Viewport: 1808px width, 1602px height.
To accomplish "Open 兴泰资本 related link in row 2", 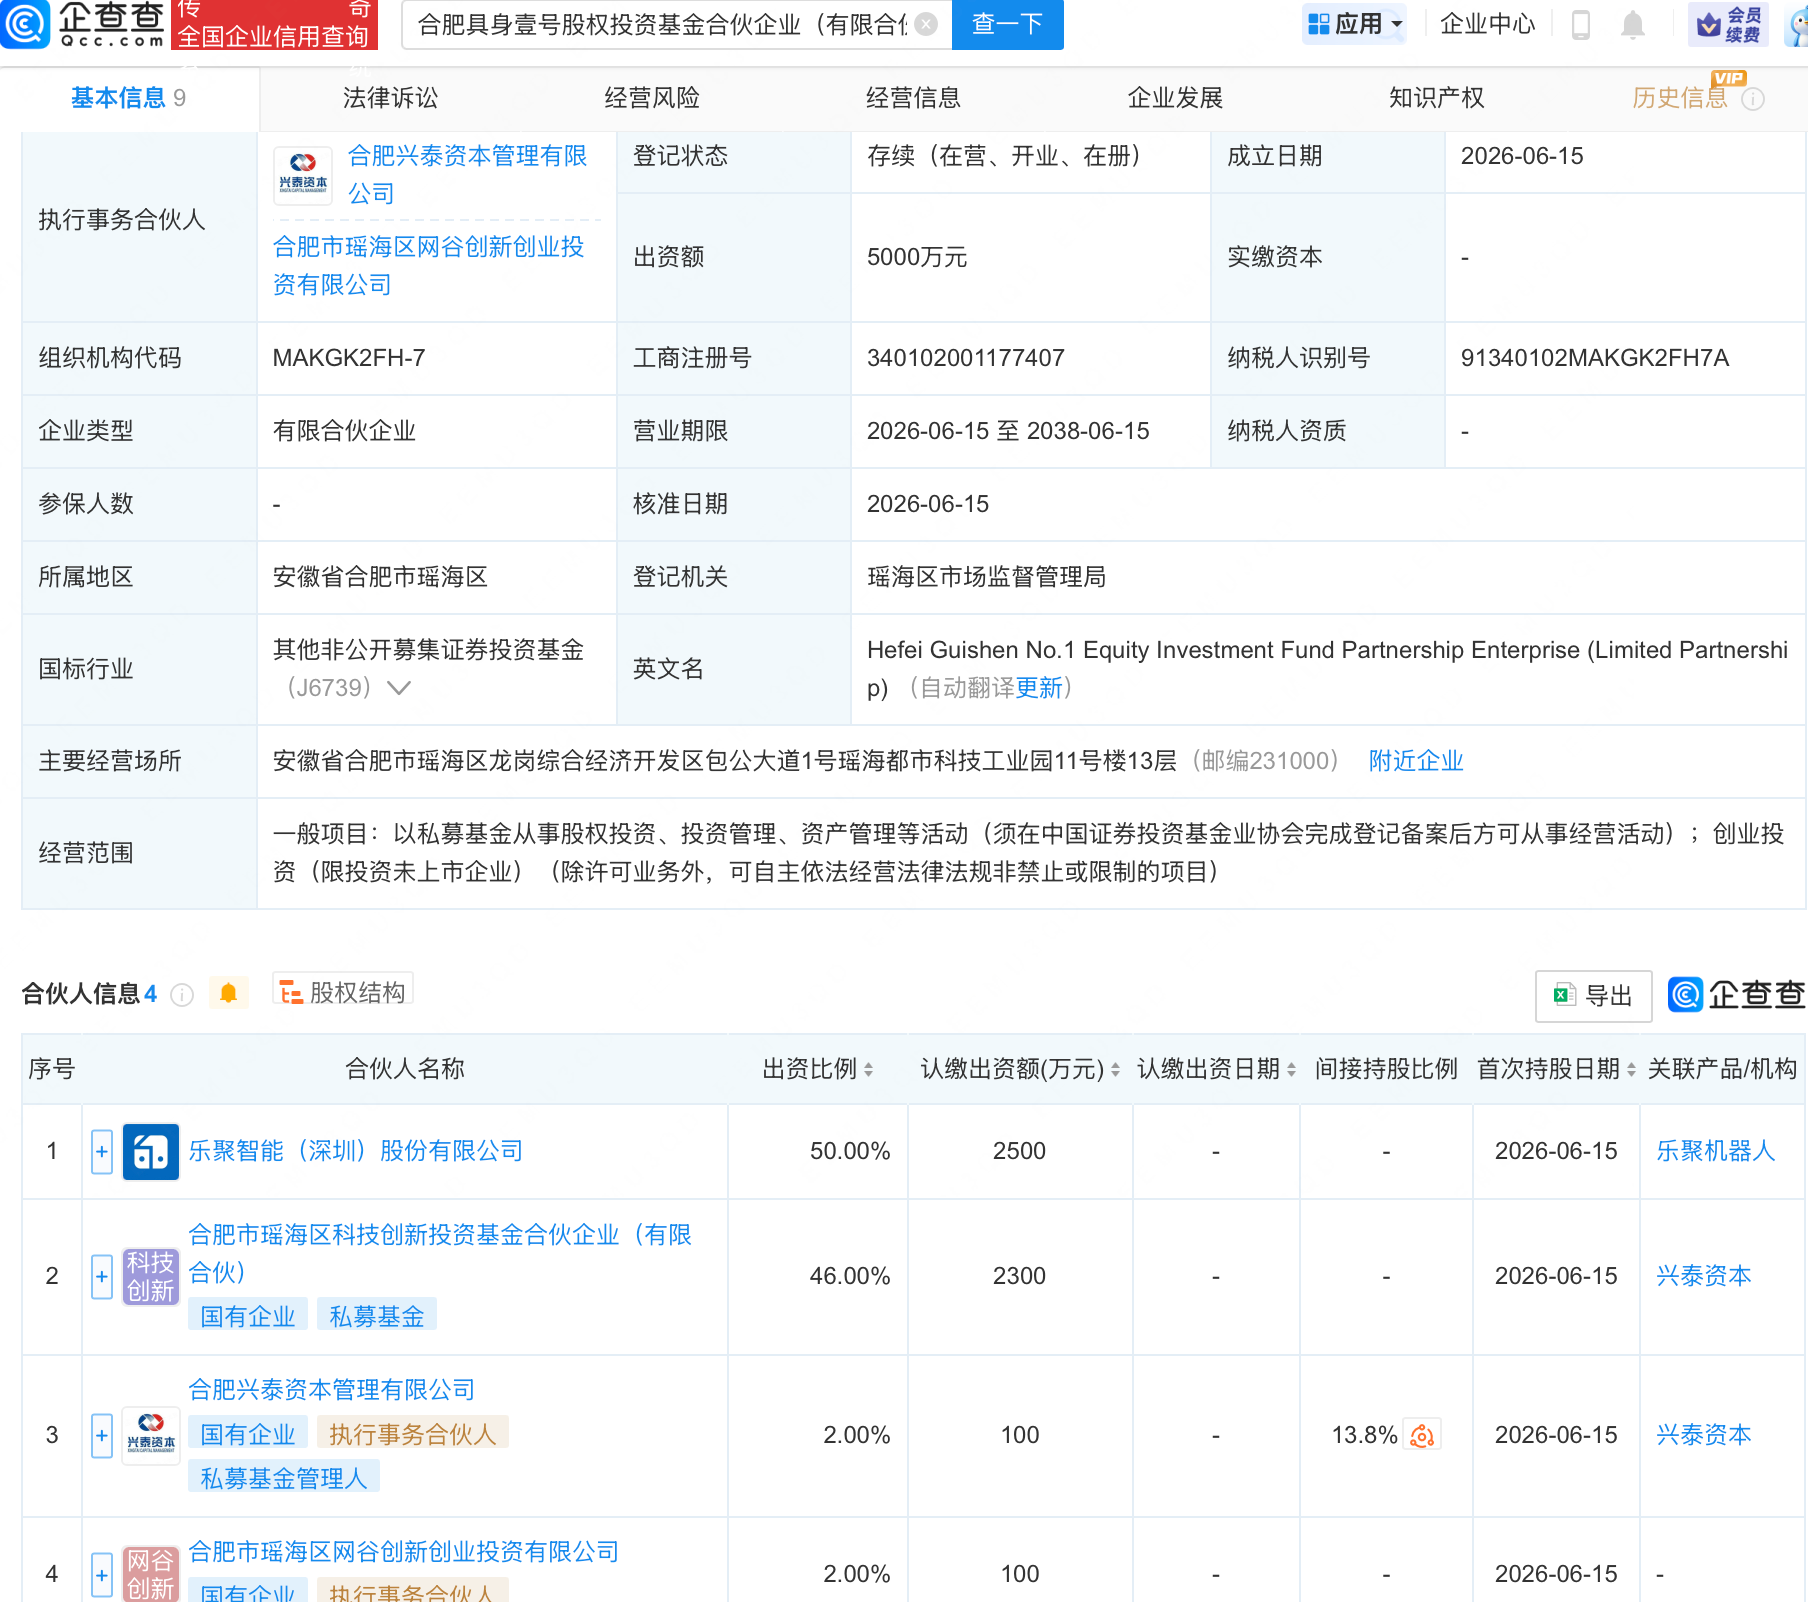I will click(x=1704, y=1277).
